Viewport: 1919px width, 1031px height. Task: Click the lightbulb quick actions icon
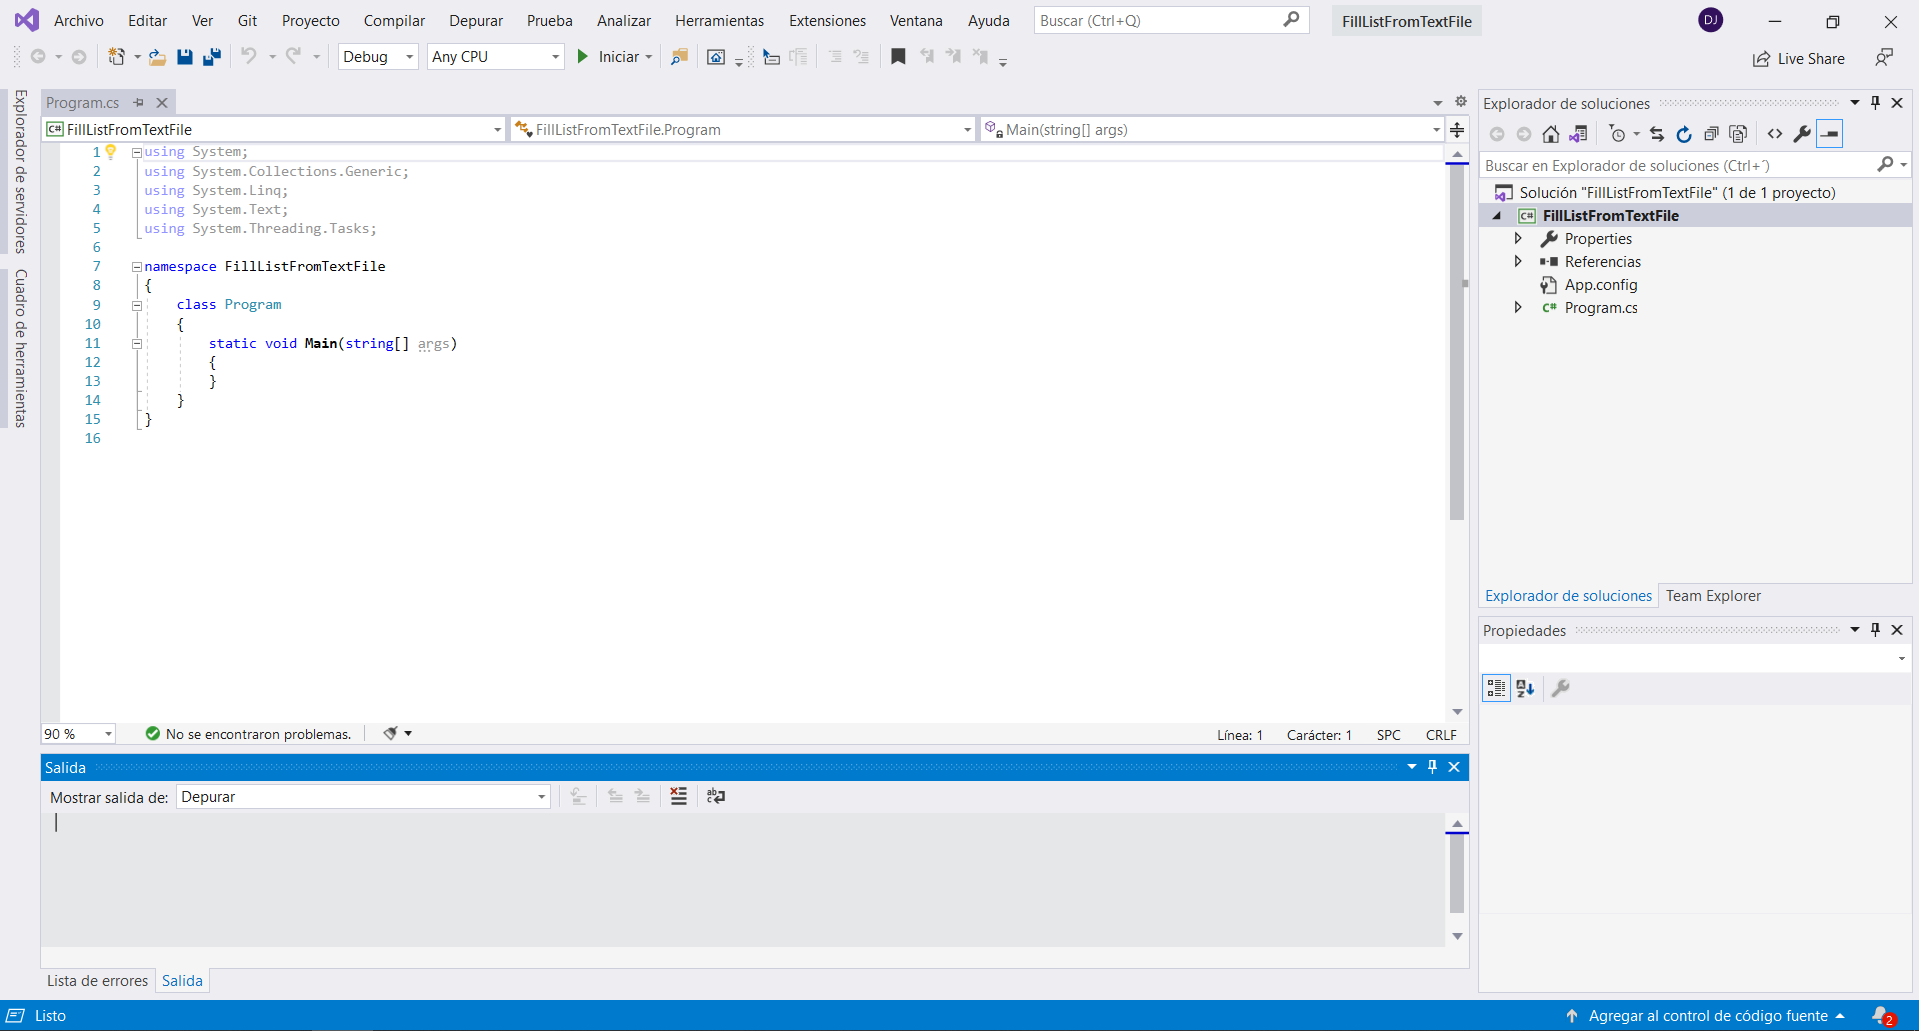111,152
